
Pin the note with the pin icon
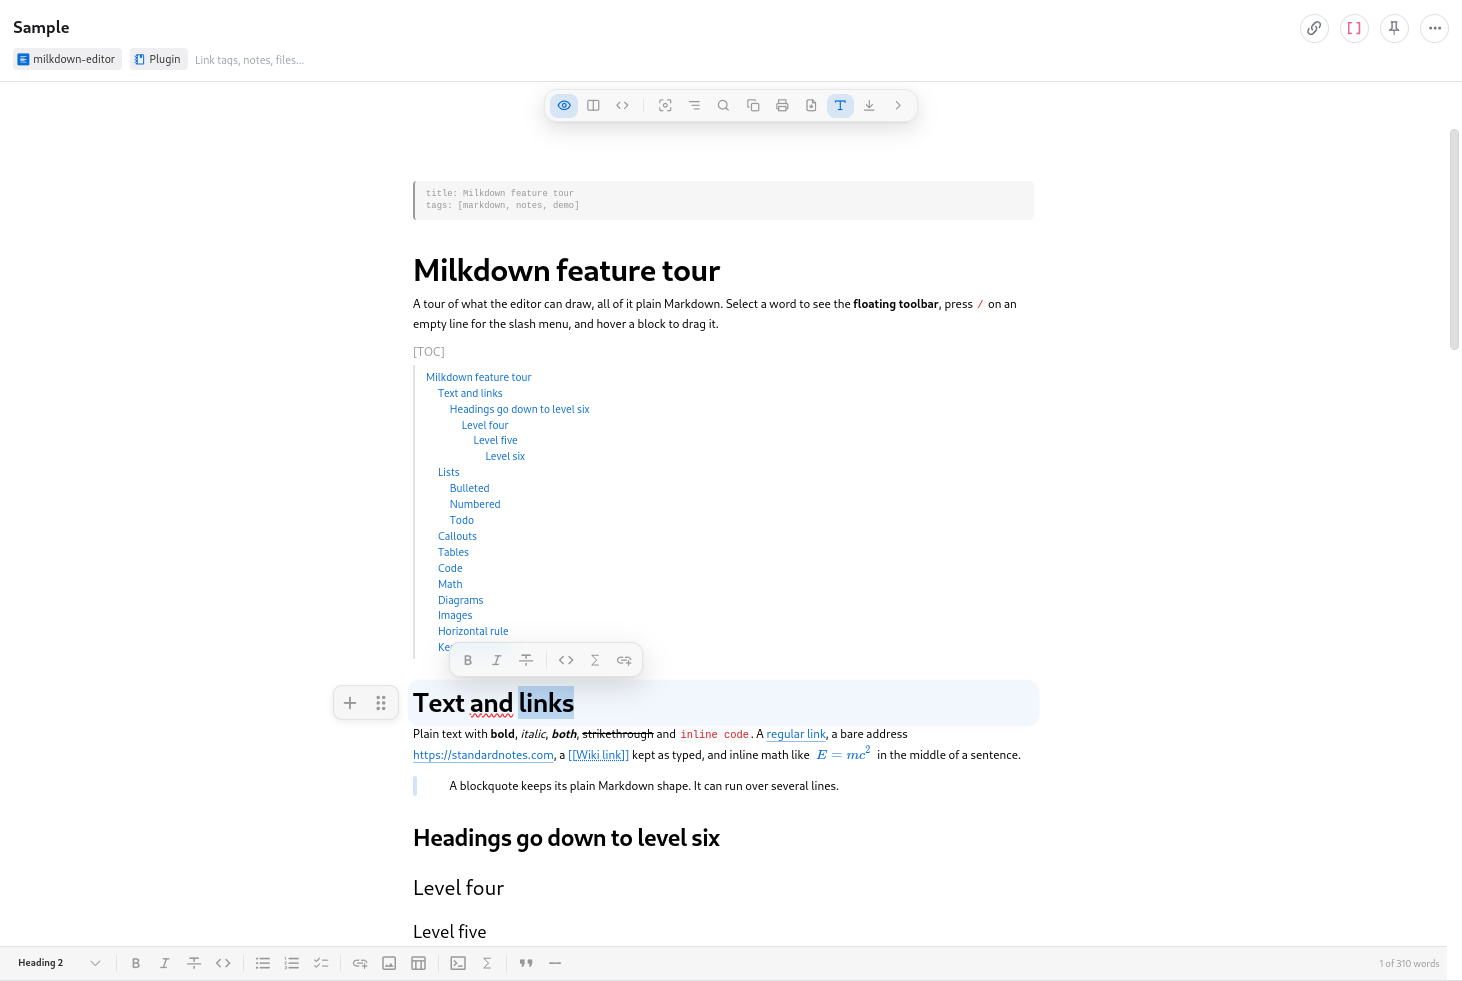click(x=1394, y=28)
